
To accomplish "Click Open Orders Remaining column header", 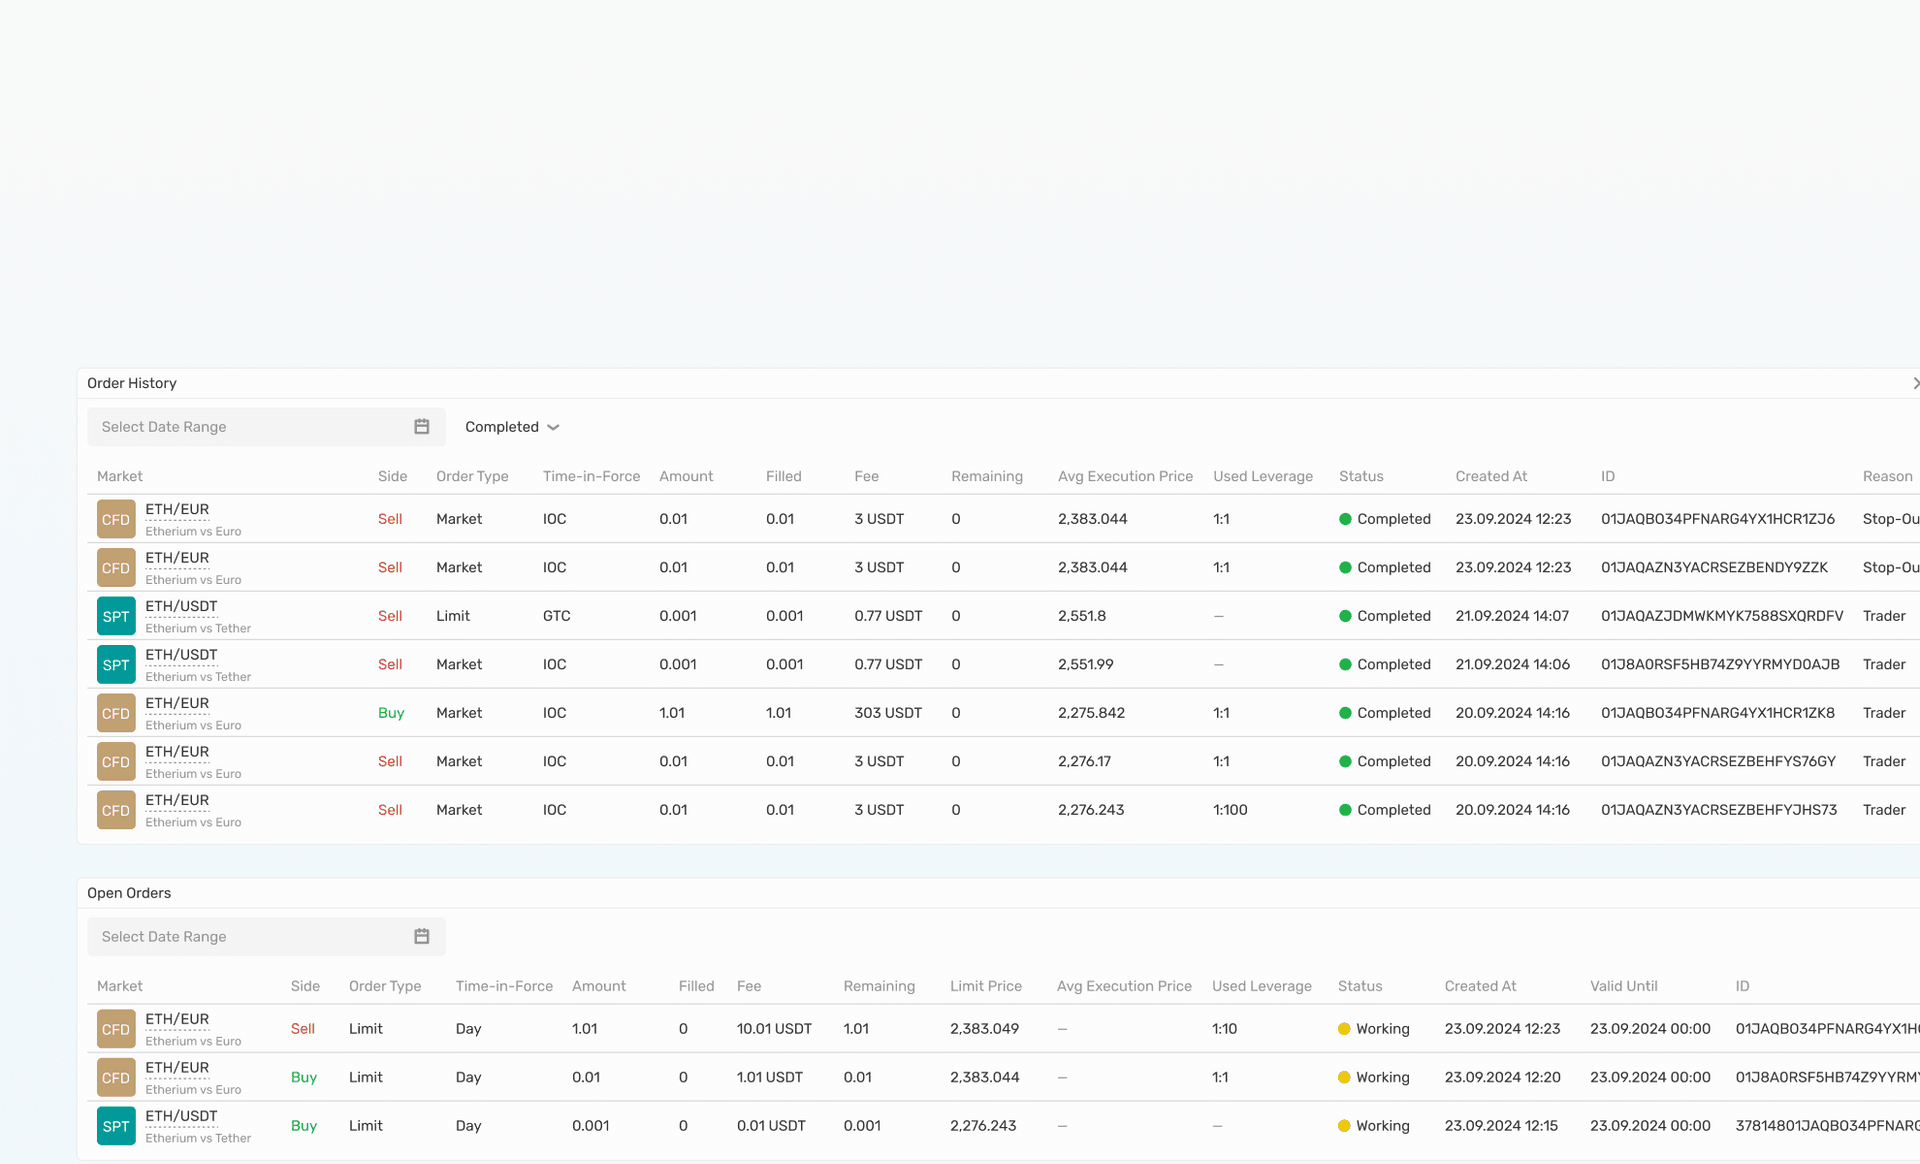I will coord(879,986).
